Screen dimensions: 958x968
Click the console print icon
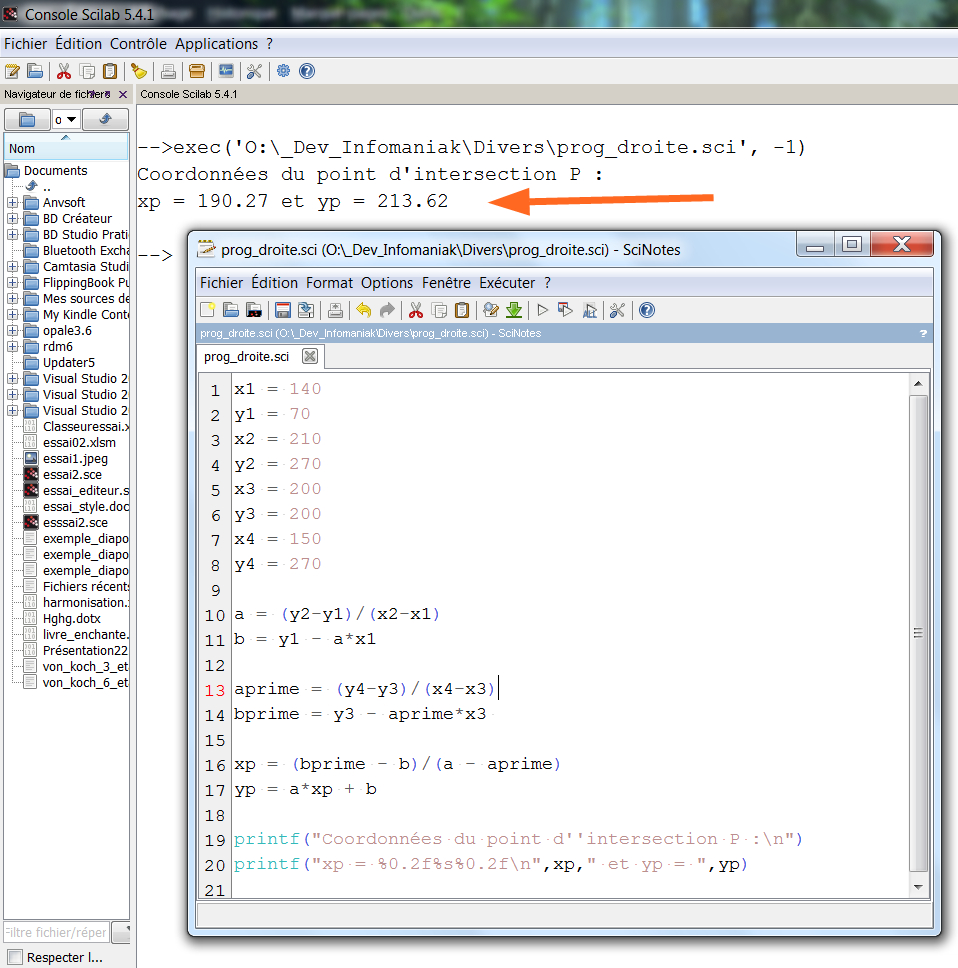168,72
